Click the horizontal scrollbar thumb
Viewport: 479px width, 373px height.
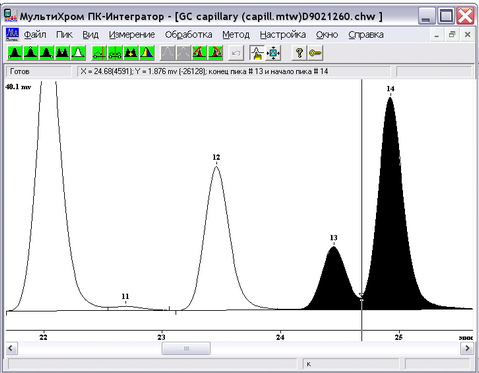pos(186,348)
